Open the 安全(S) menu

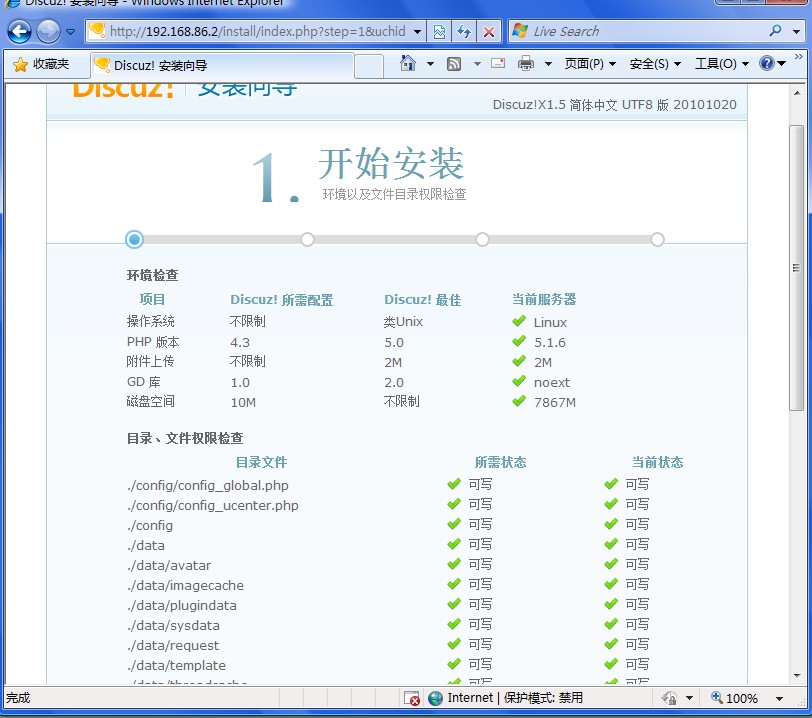pos(655,64)
